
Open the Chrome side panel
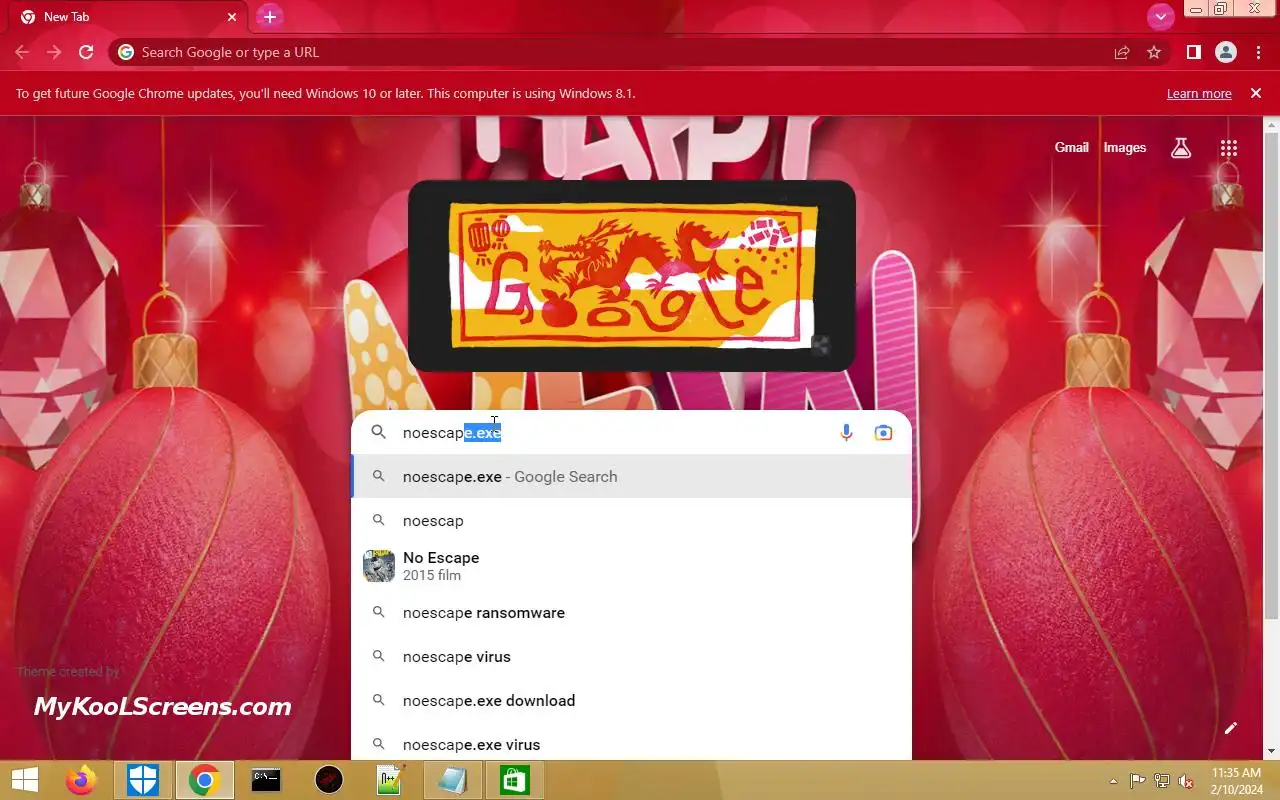pyautogui.click(x=1193, y=52)
